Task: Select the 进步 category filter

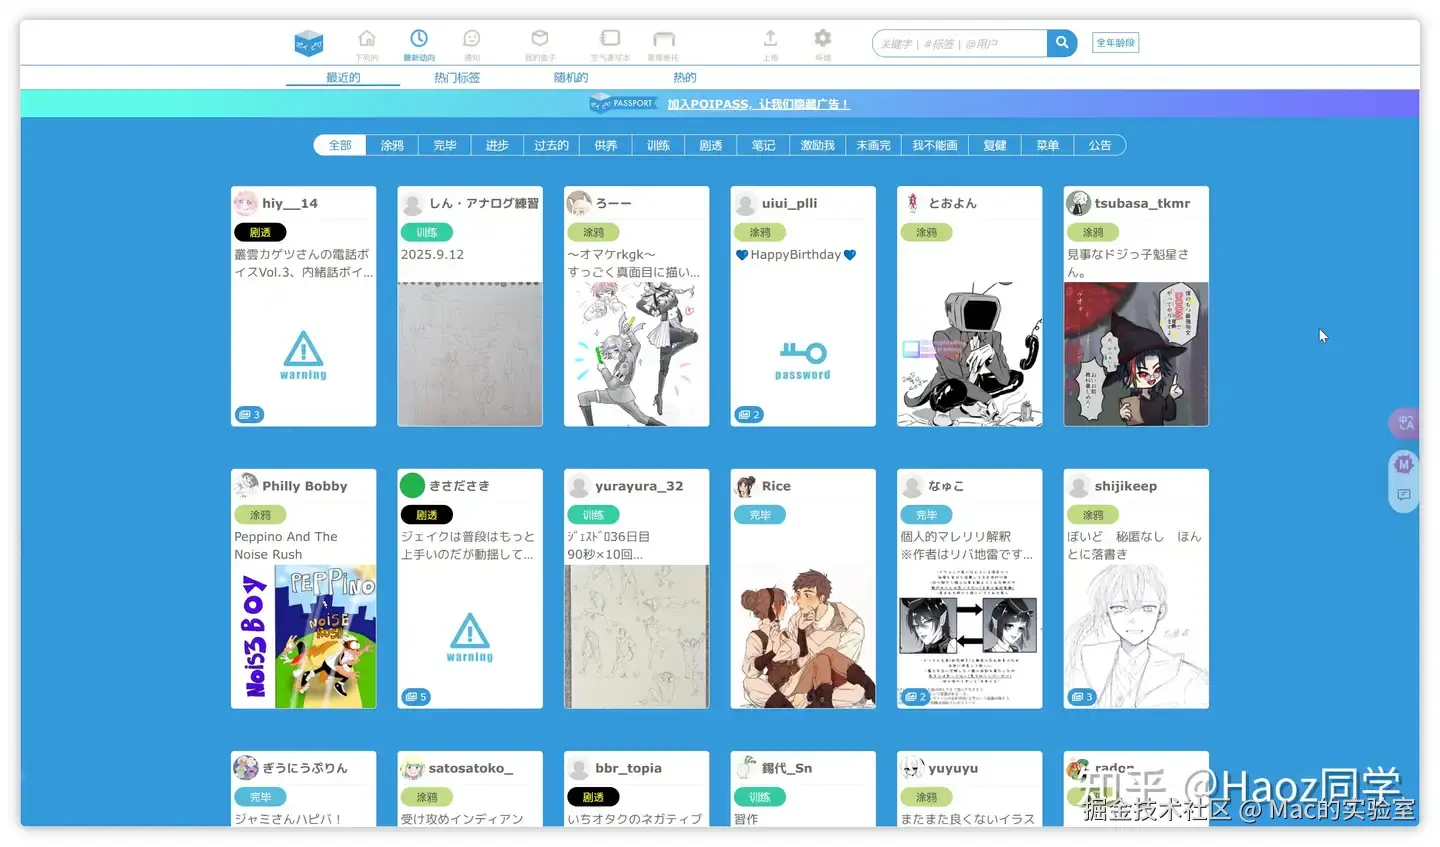Action: pyautogui.click(x=497, y=145)
